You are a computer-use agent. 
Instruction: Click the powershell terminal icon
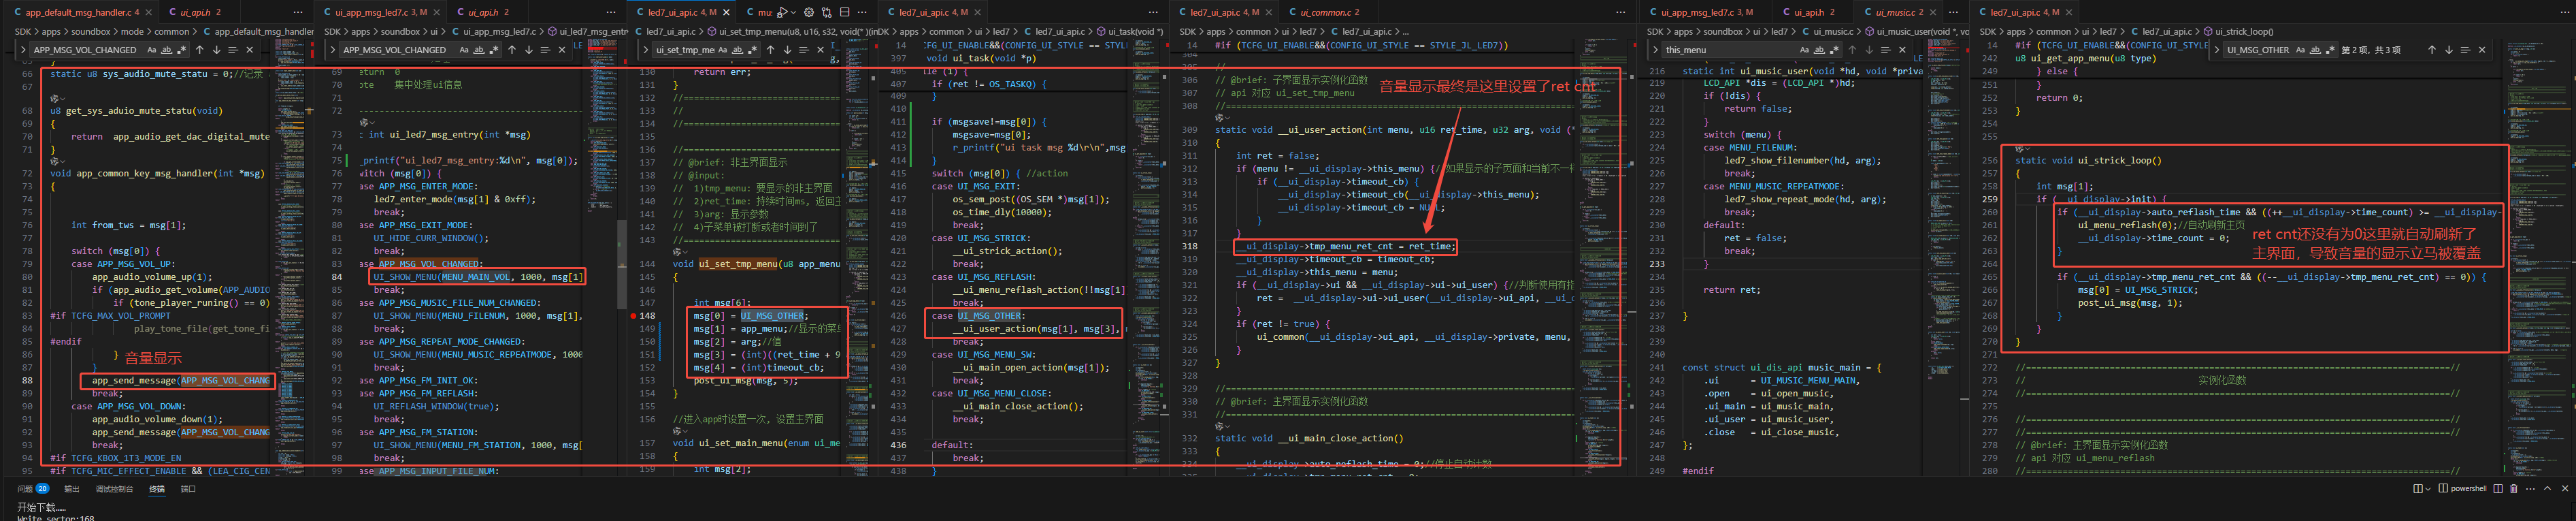[x=2443, y=489]
